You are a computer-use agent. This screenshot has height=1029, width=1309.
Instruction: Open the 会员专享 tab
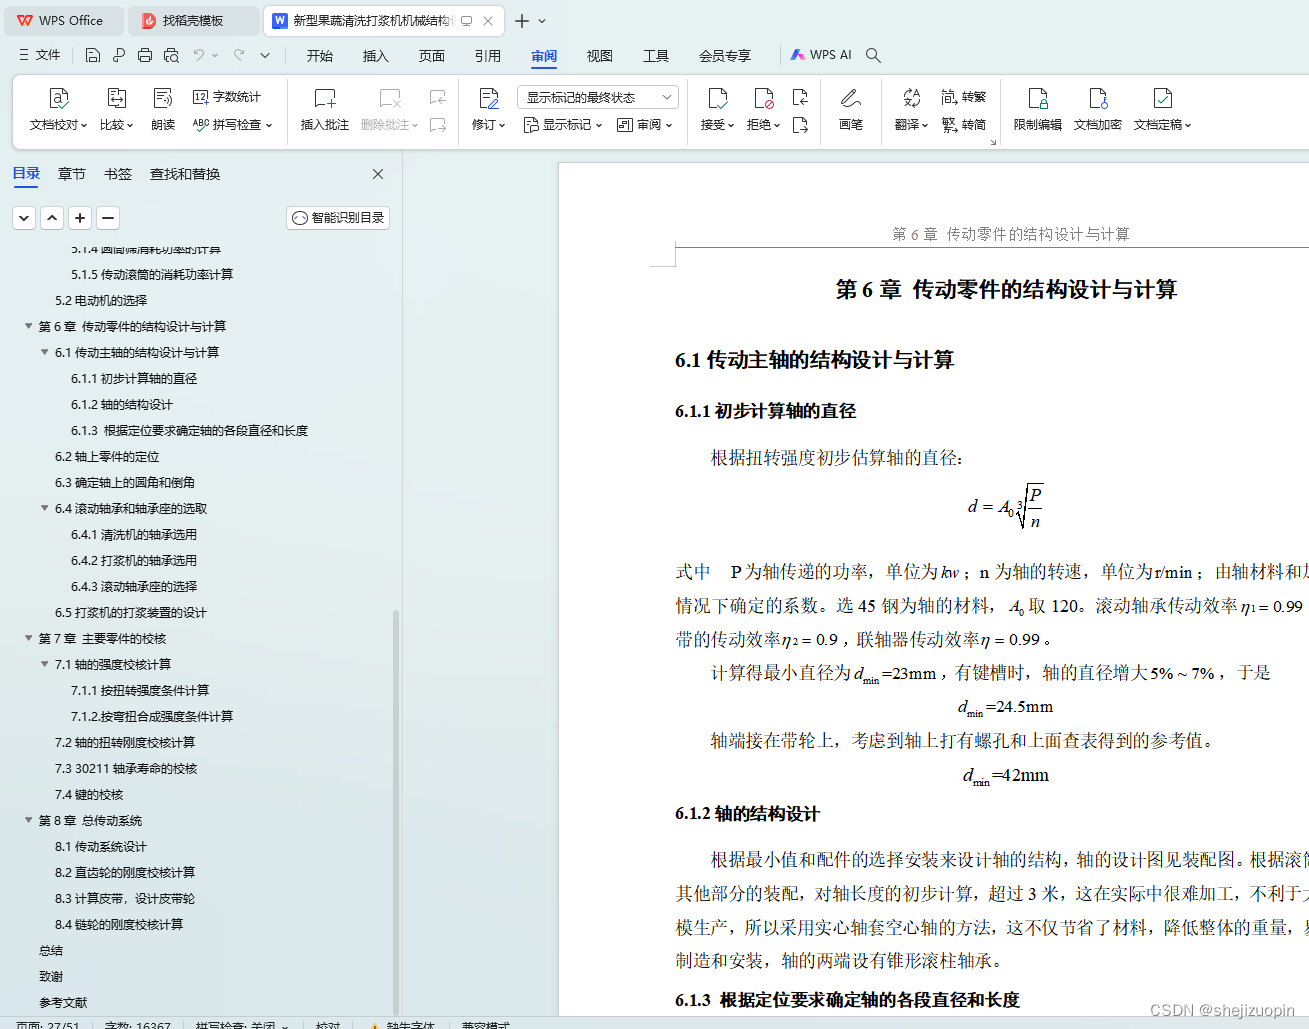coord(725,56)
